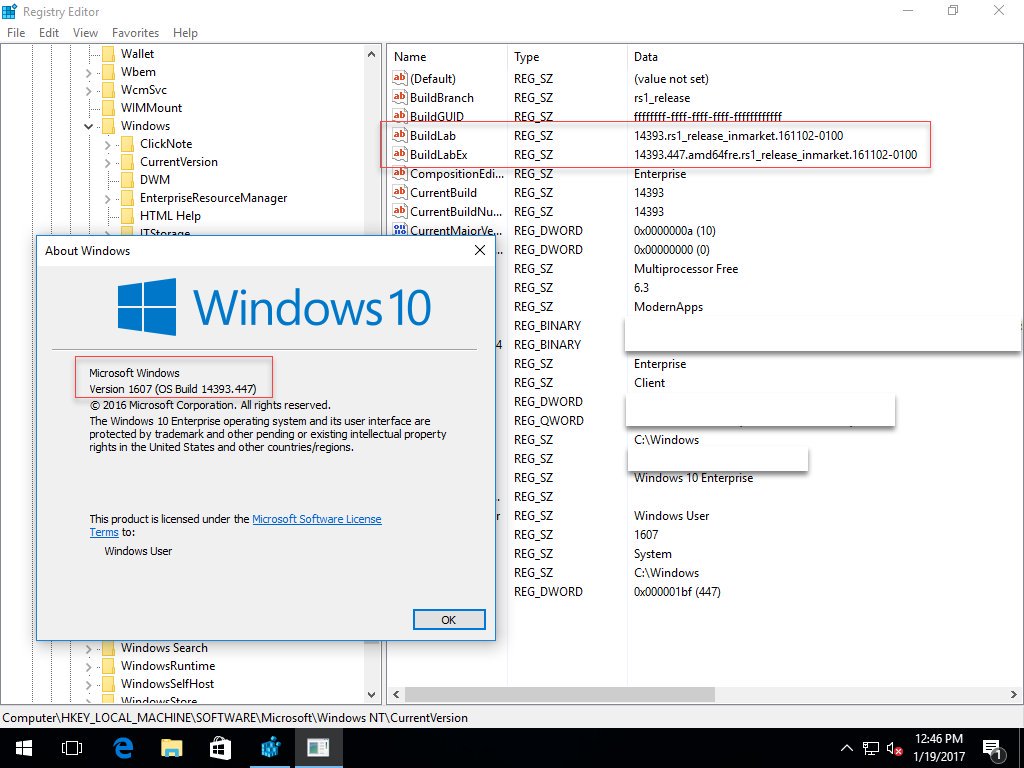Select the rs1_release data cell
This screenshot has width=1024, height=768.
click(662, 97)
